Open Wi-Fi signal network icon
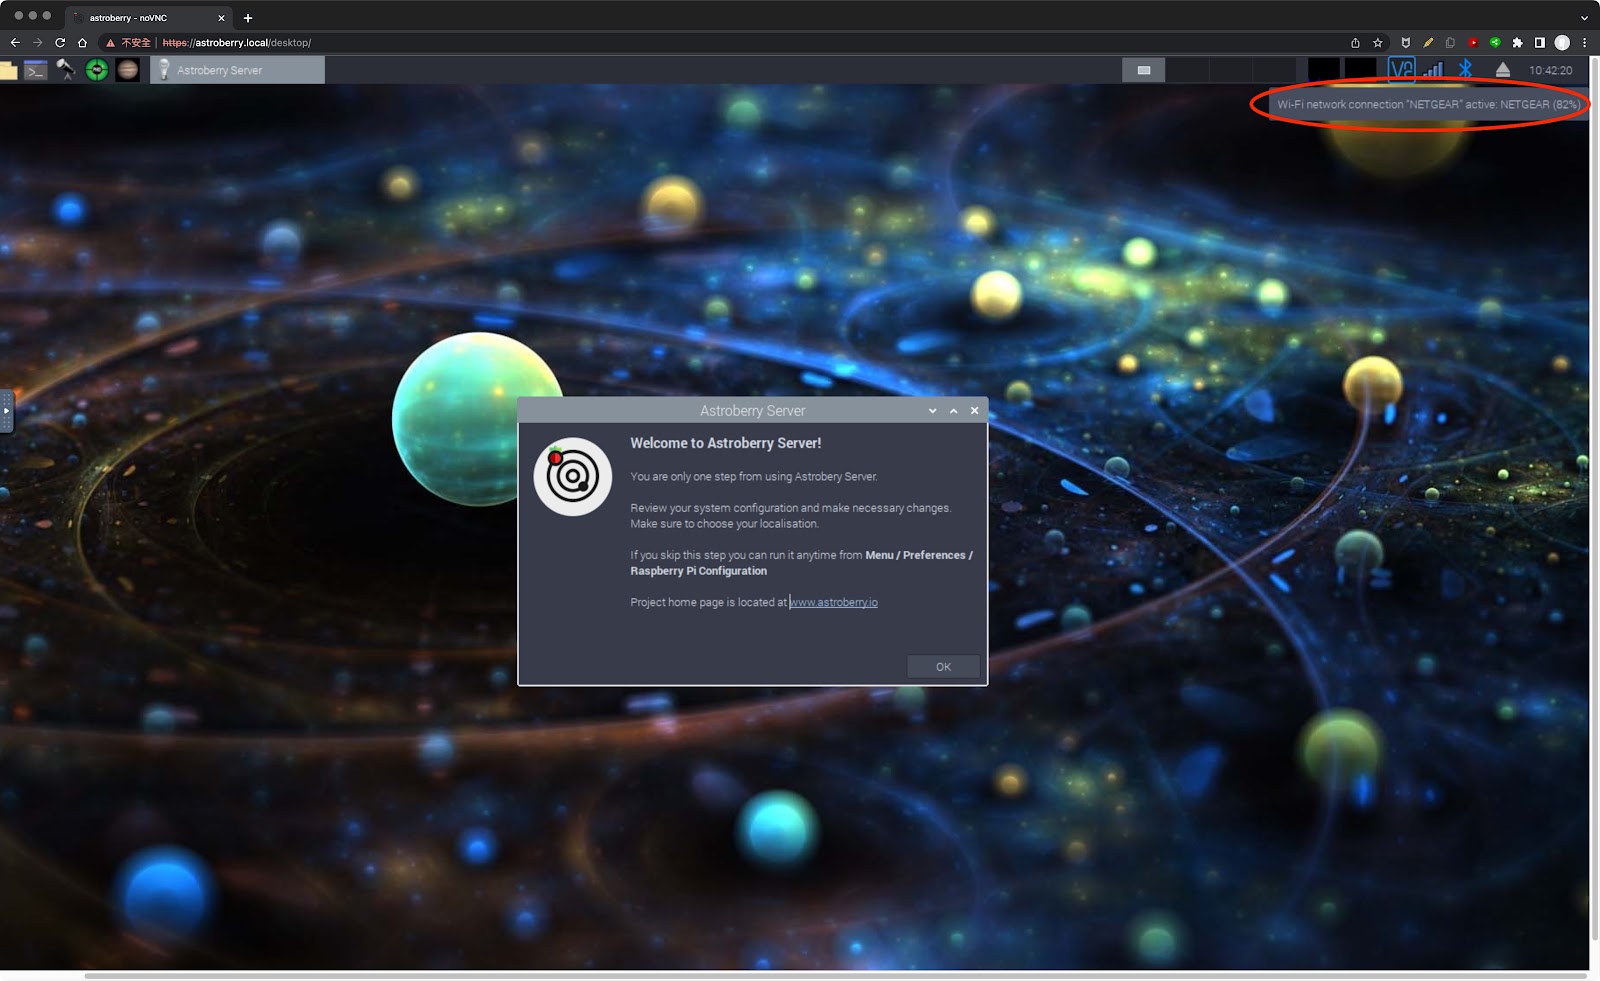This screenshot has width=1600, height=981. click(1434, 69)
